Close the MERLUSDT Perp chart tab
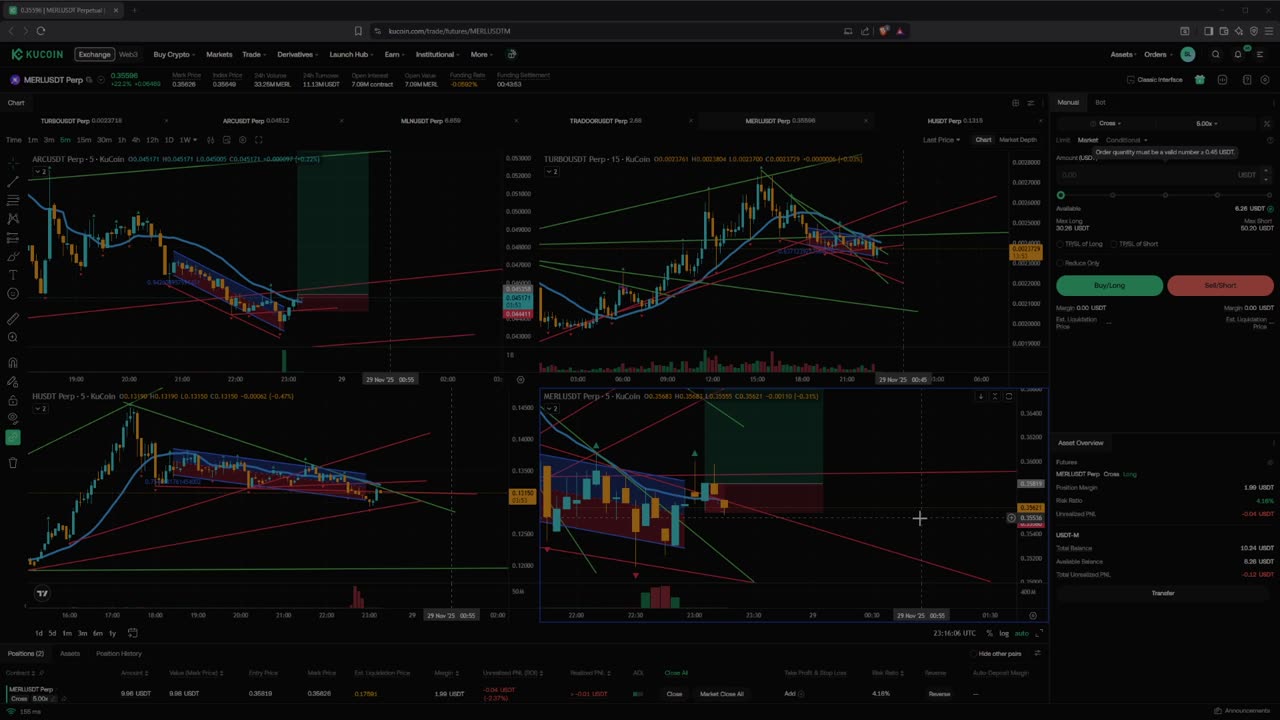 click(866, 121)
